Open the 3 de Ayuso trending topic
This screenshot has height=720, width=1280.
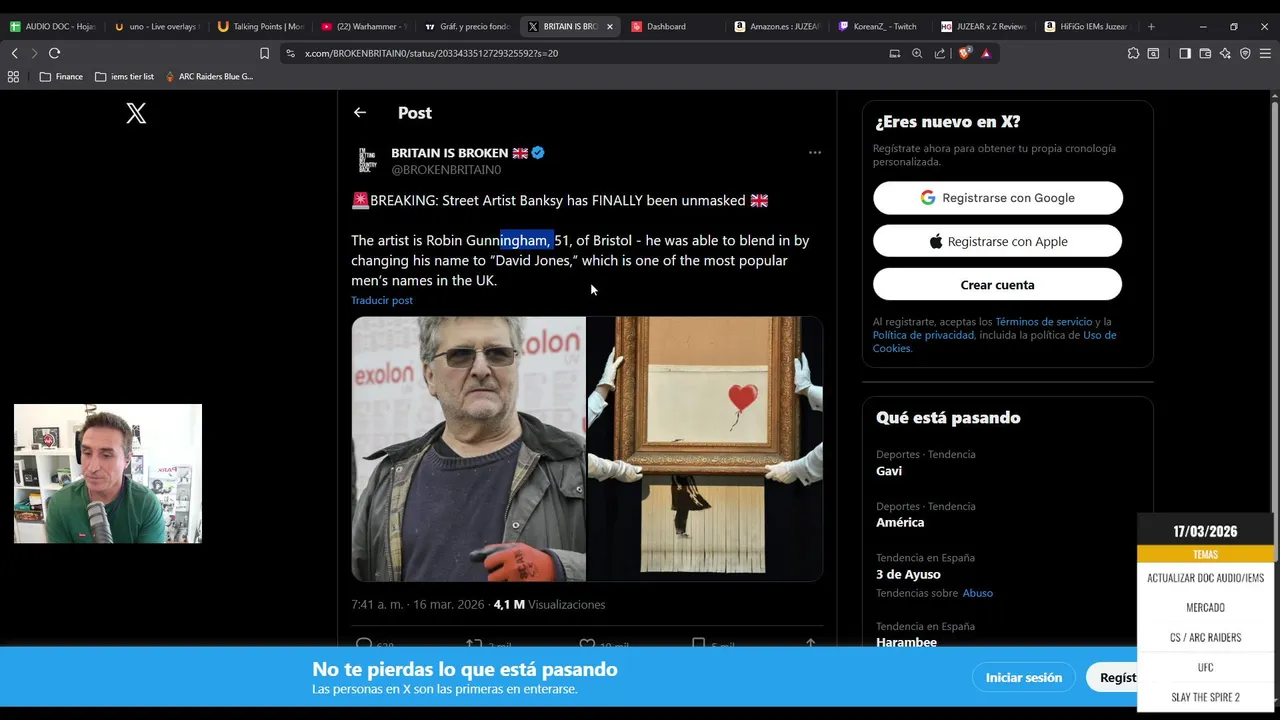coord(908,574)
